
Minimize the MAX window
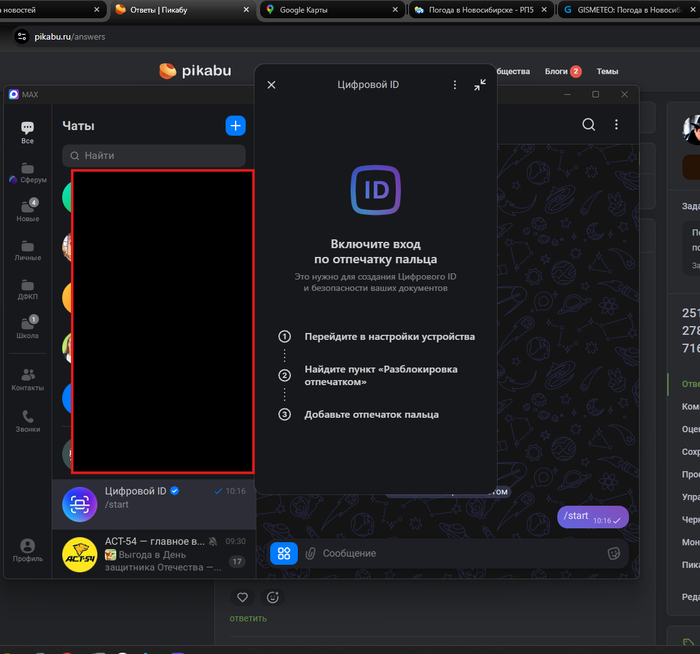coord(567,94)
